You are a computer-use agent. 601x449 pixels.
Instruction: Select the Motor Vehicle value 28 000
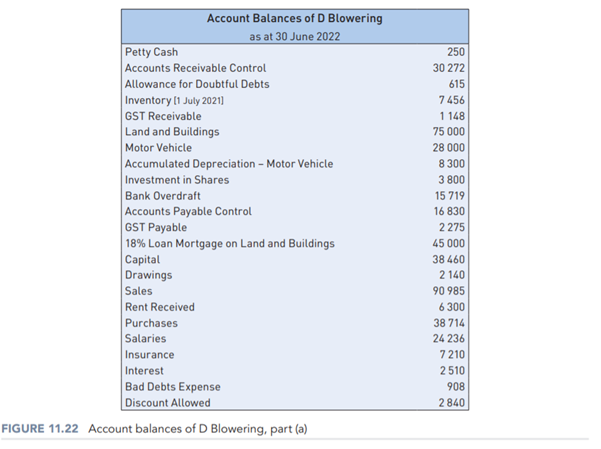pyautogui.click(x=449, y=148)
